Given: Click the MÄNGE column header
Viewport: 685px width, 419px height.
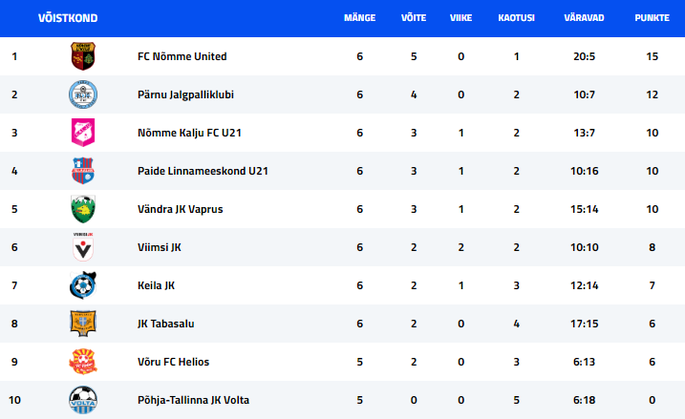Looking at the screenshot, I should pos(360,18).
